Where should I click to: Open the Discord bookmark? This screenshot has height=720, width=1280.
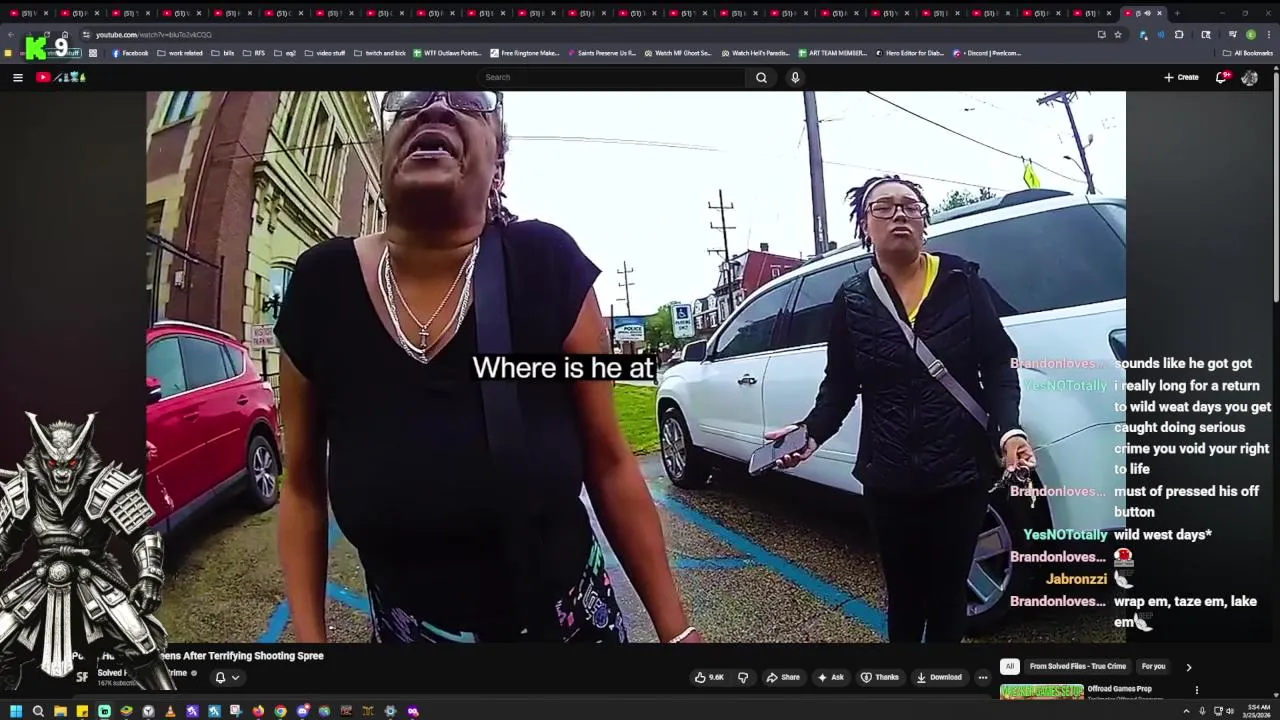986,53
